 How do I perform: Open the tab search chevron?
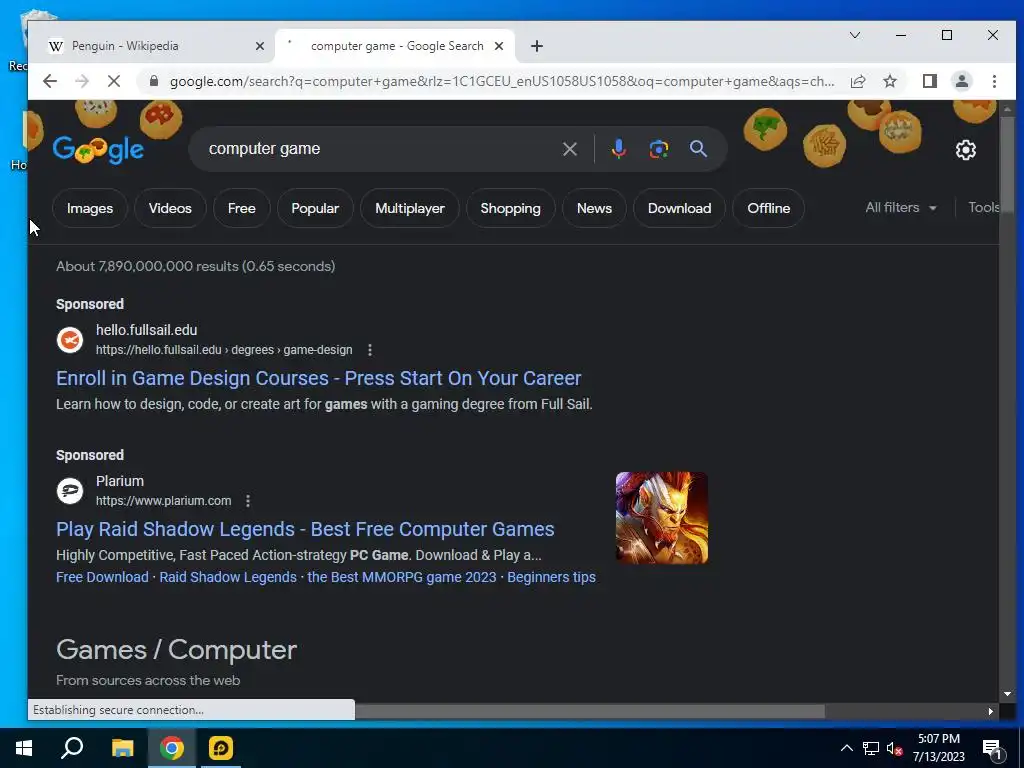(854, 35)
